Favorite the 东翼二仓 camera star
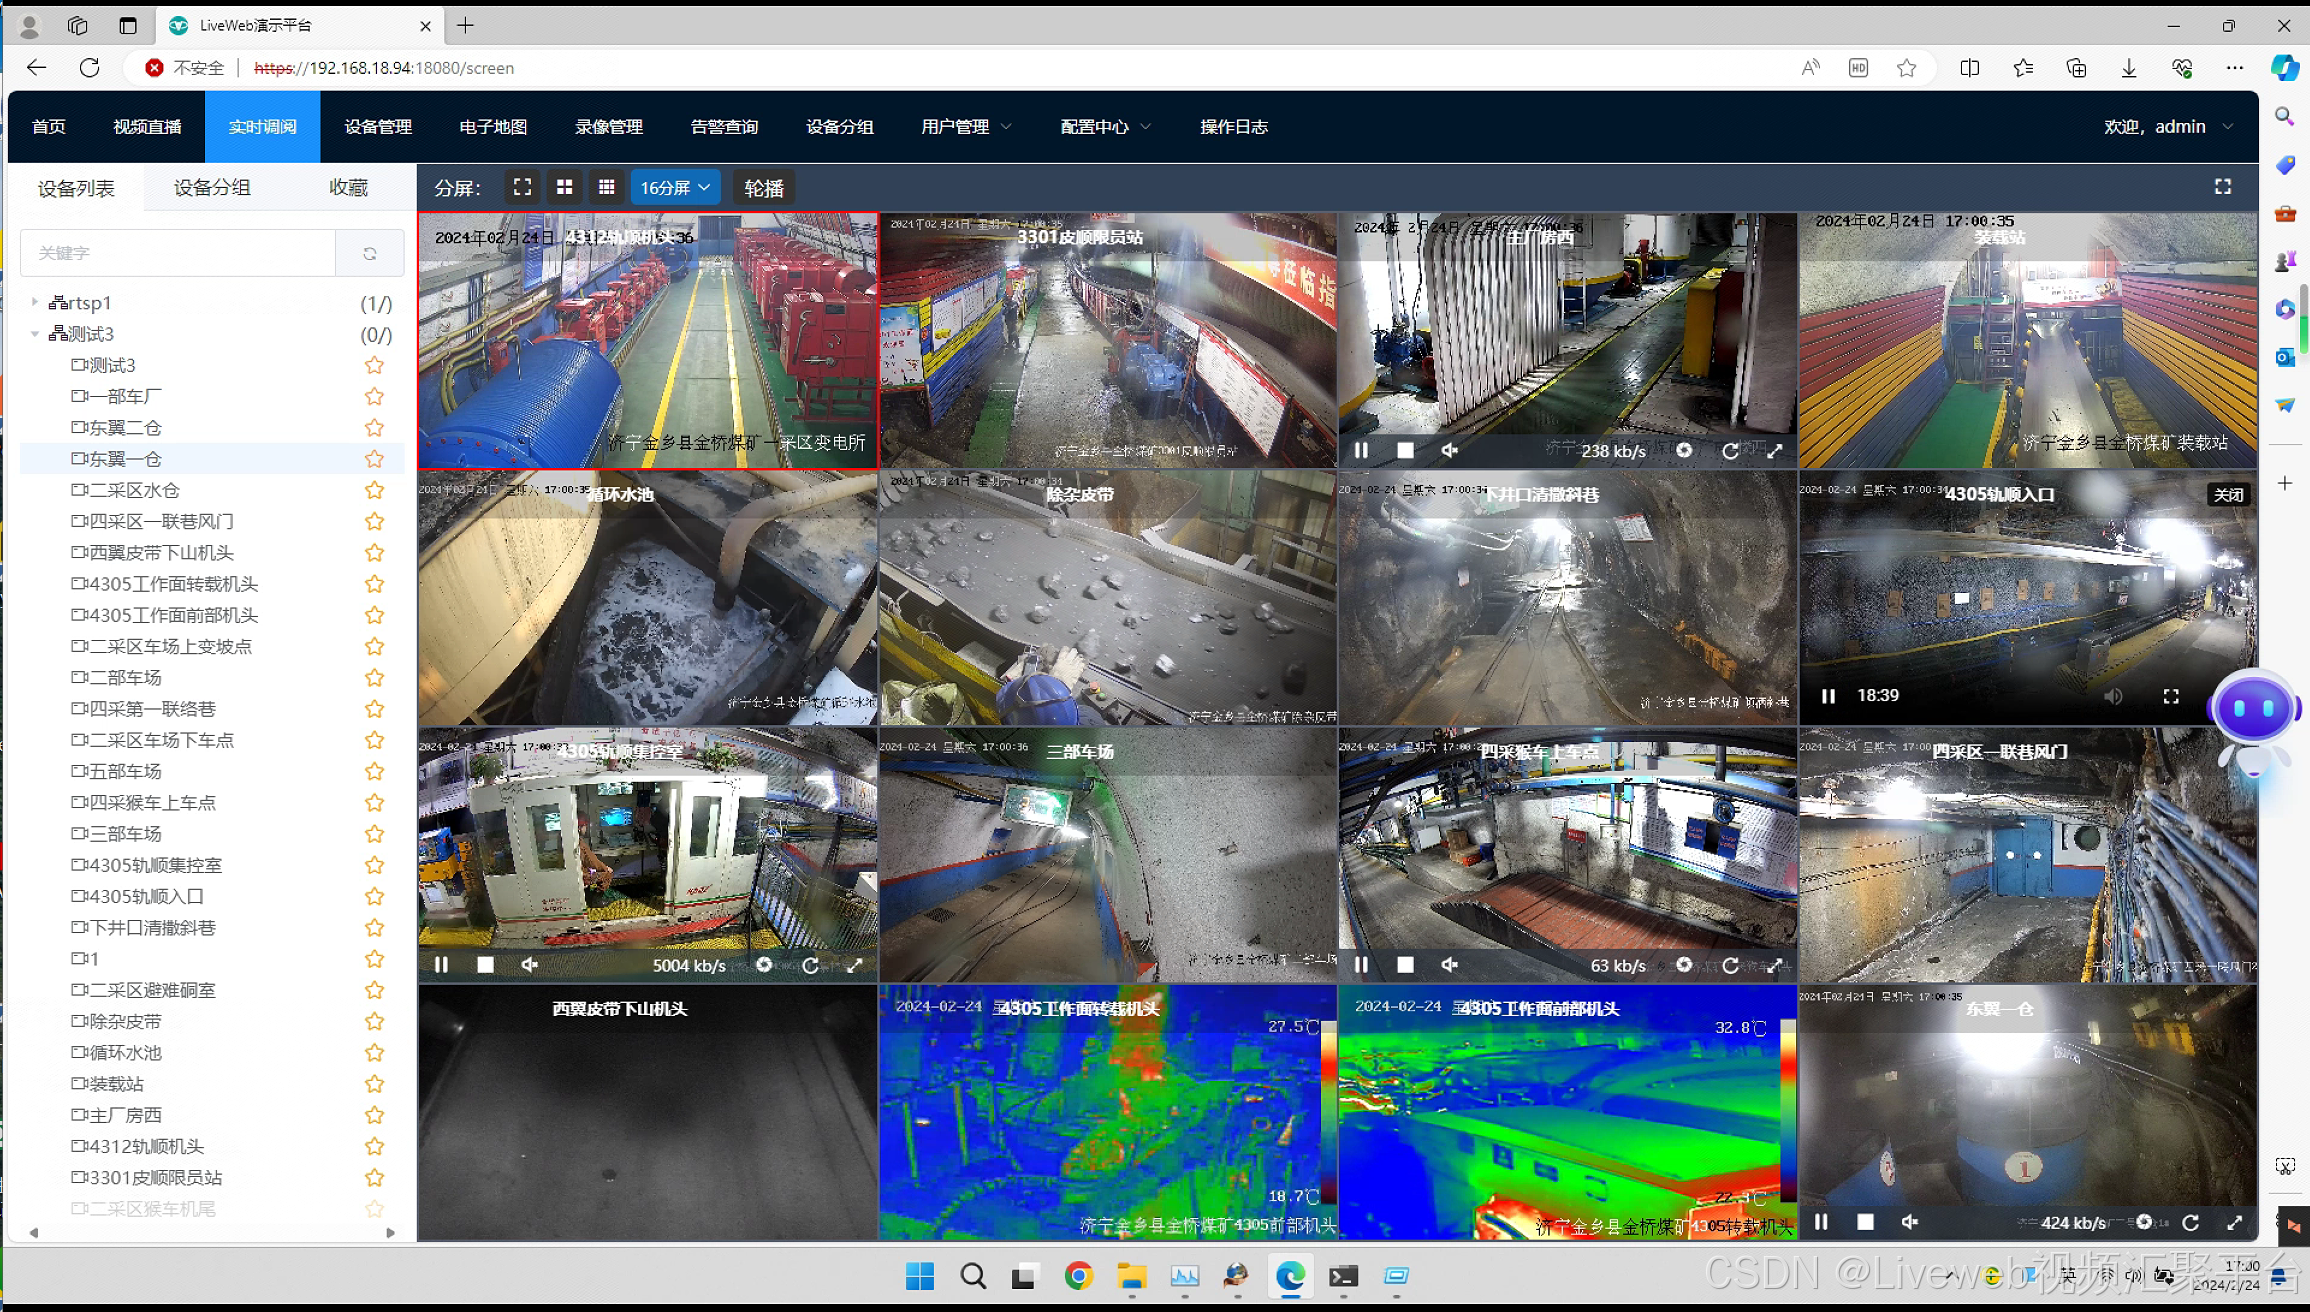The image size is (2310, 1312). coord(374,427)
